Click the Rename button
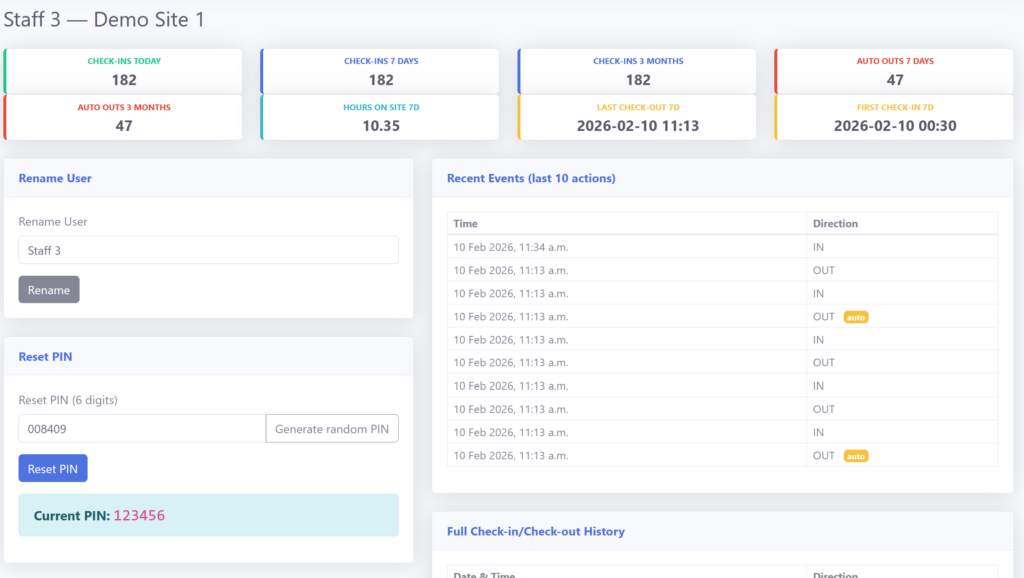This screenshot has height=578, width=1024. coord(48,290)
